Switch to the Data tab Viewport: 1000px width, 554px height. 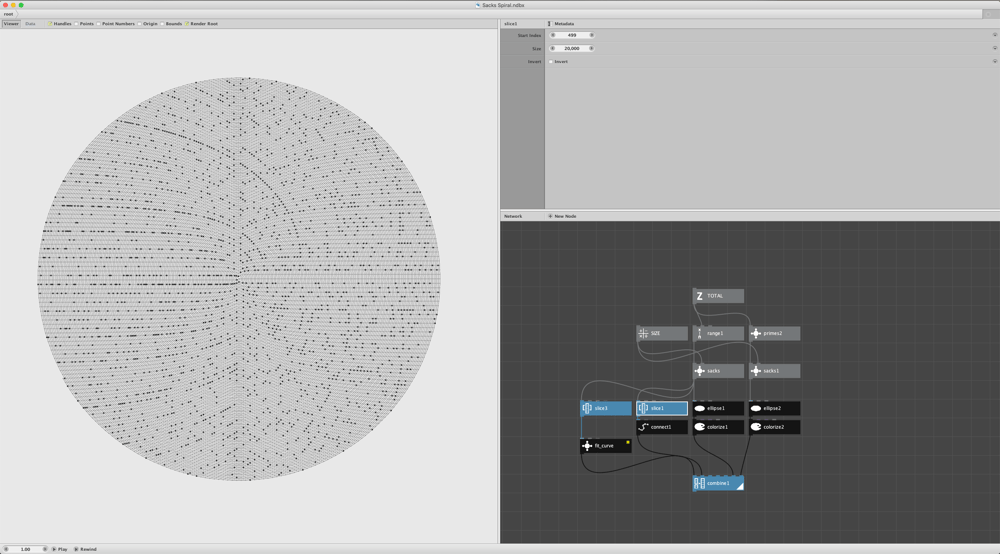30,24
